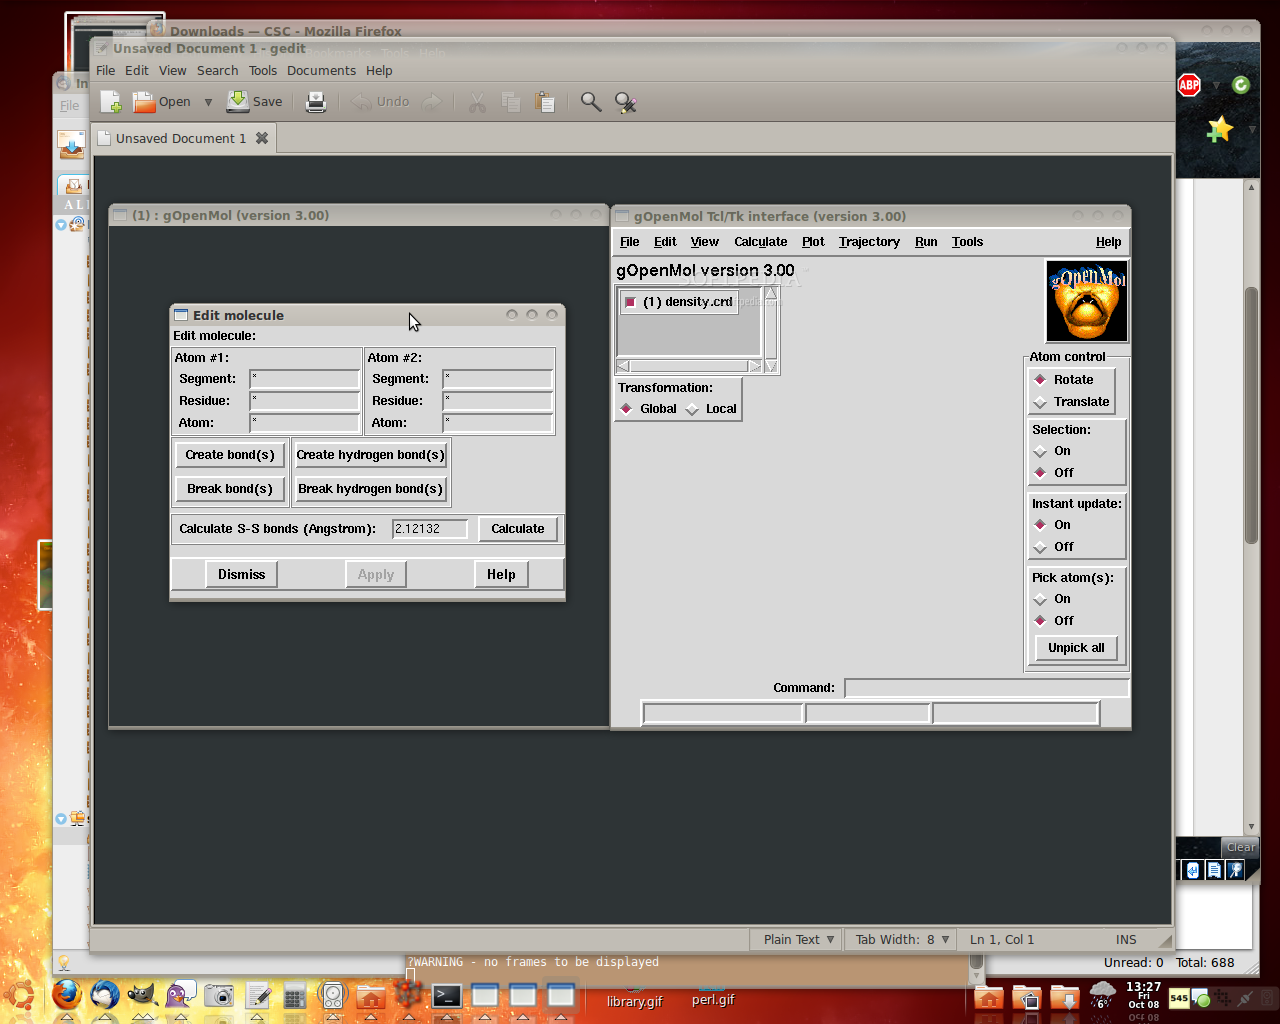Select Translate in Atom control
This screenshot has height=1024, width=1280.
pos(1072,402)
